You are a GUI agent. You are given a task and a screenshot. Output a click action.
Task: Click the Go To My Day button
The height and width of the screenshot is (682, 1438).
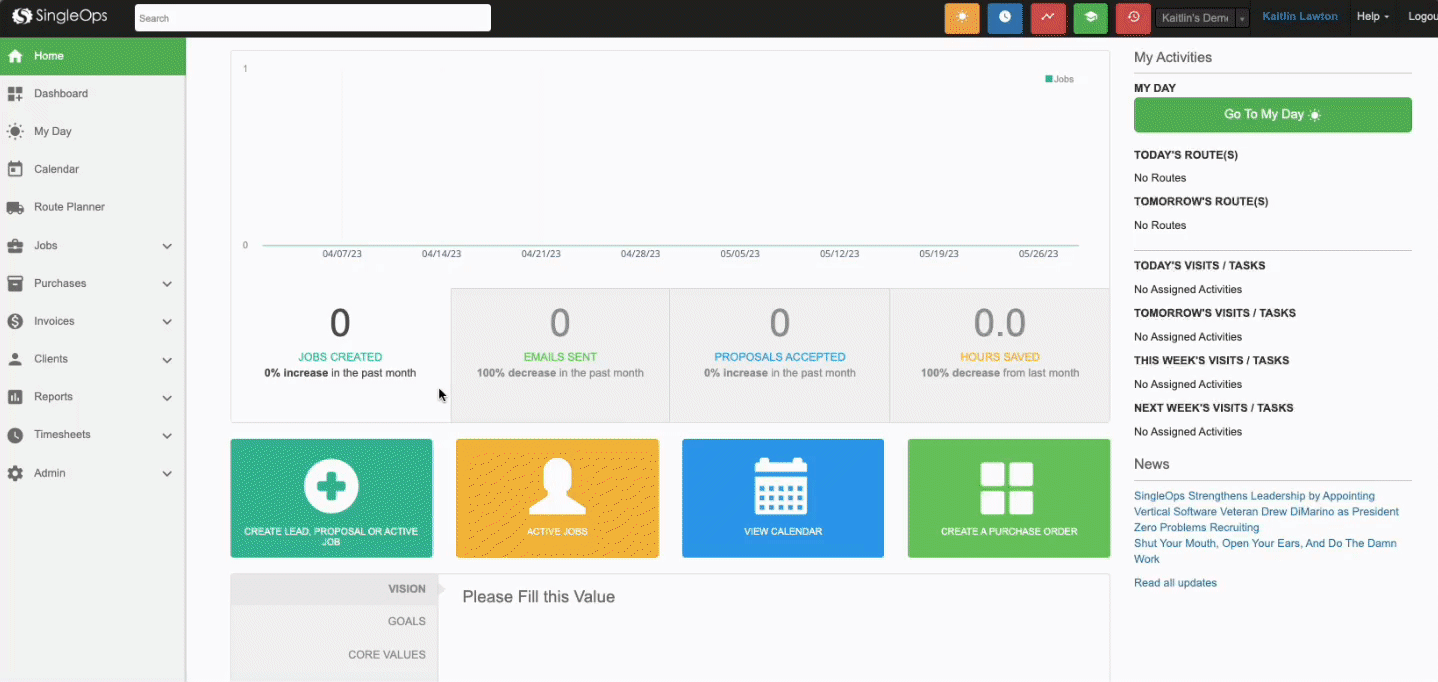click(1272, 115)
